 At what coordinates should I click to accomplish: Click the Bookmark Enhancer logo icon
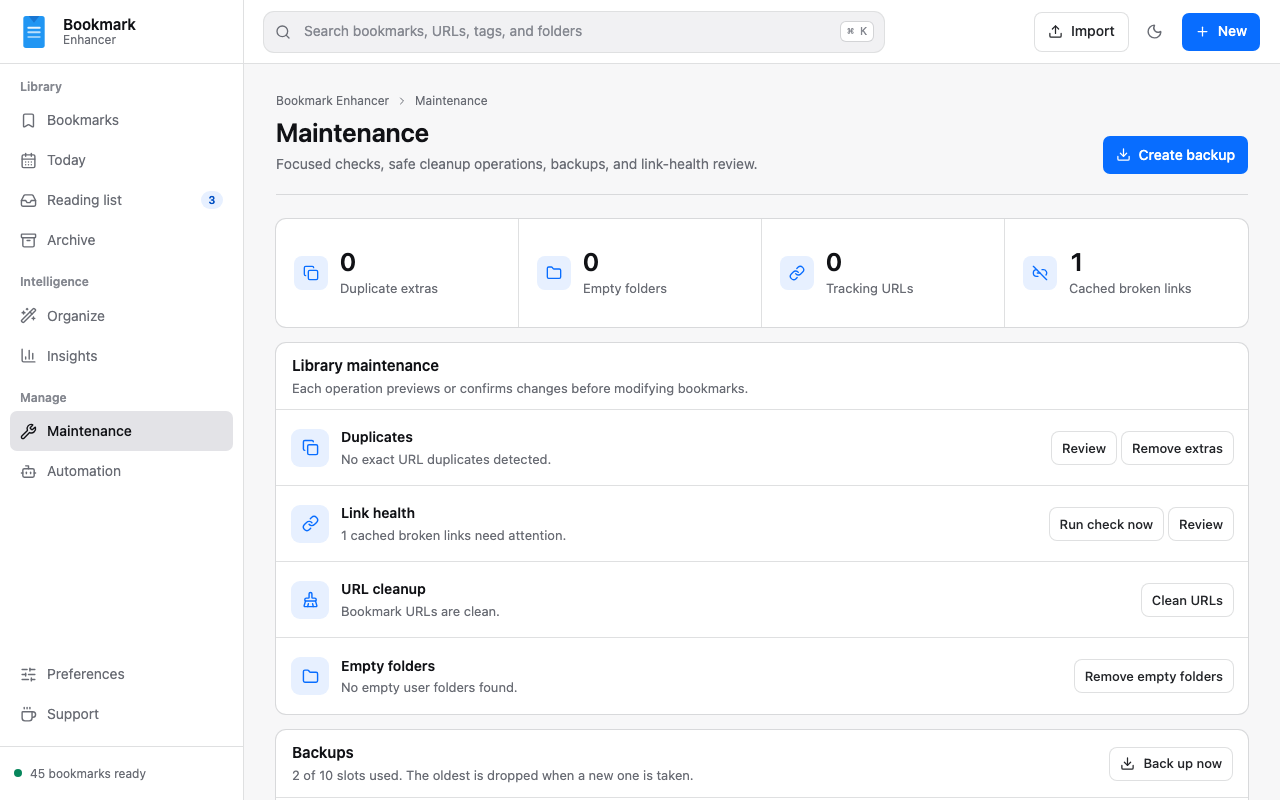[x=34, y=32]
